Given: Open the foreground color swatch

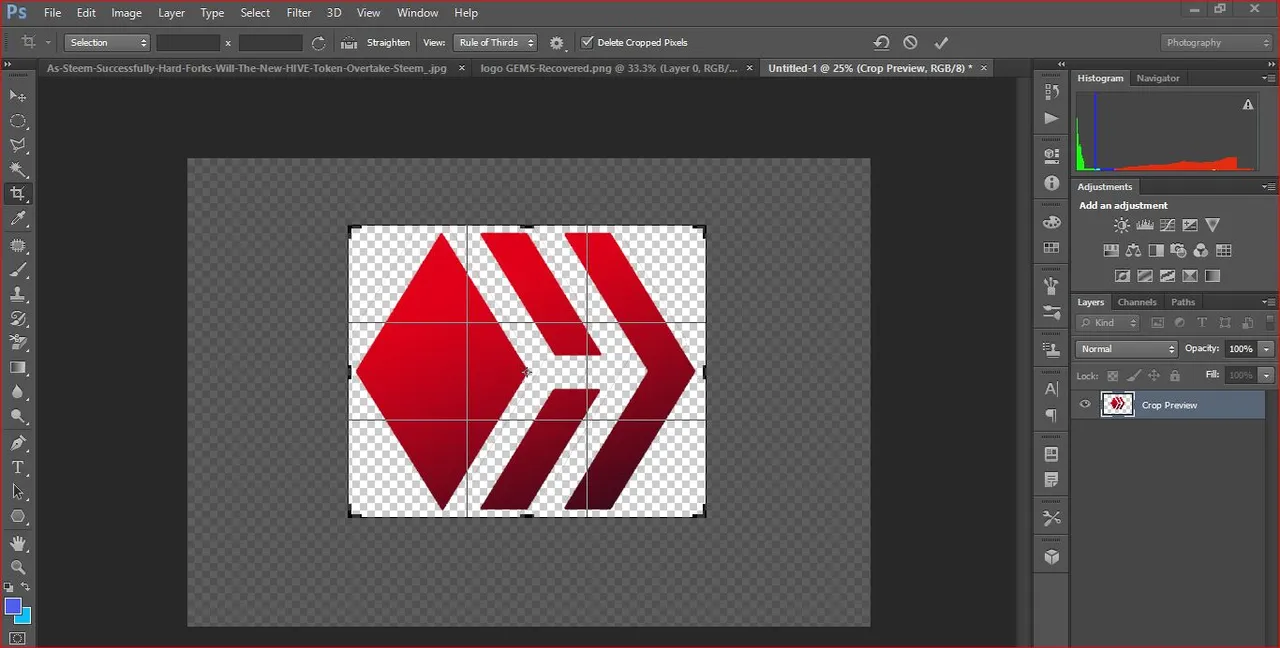Looking at the screenshot, I should (12, 606).
